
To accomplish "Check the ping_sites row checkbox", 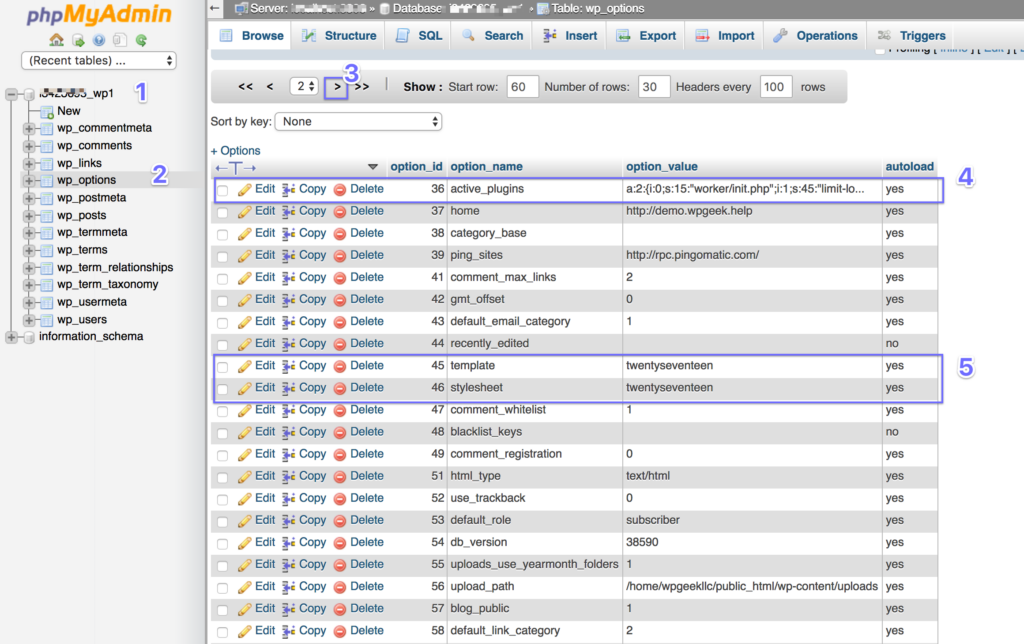I will click(x=223, y=257).
